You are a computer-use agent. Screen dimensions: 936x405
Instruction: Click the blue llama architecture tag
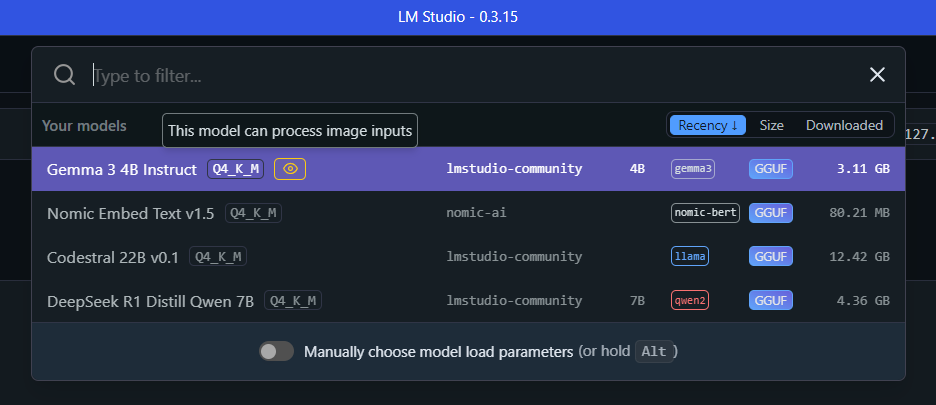pyautogui.click(x=689, y=256)
